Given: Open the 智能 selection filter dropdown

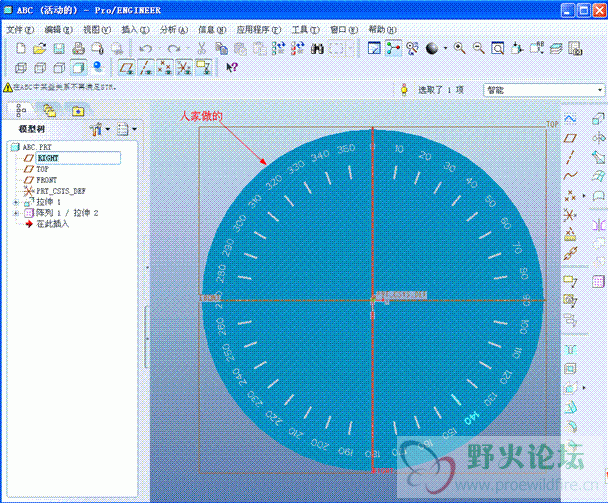Looking at the screenshot, I should pos(599,90).
